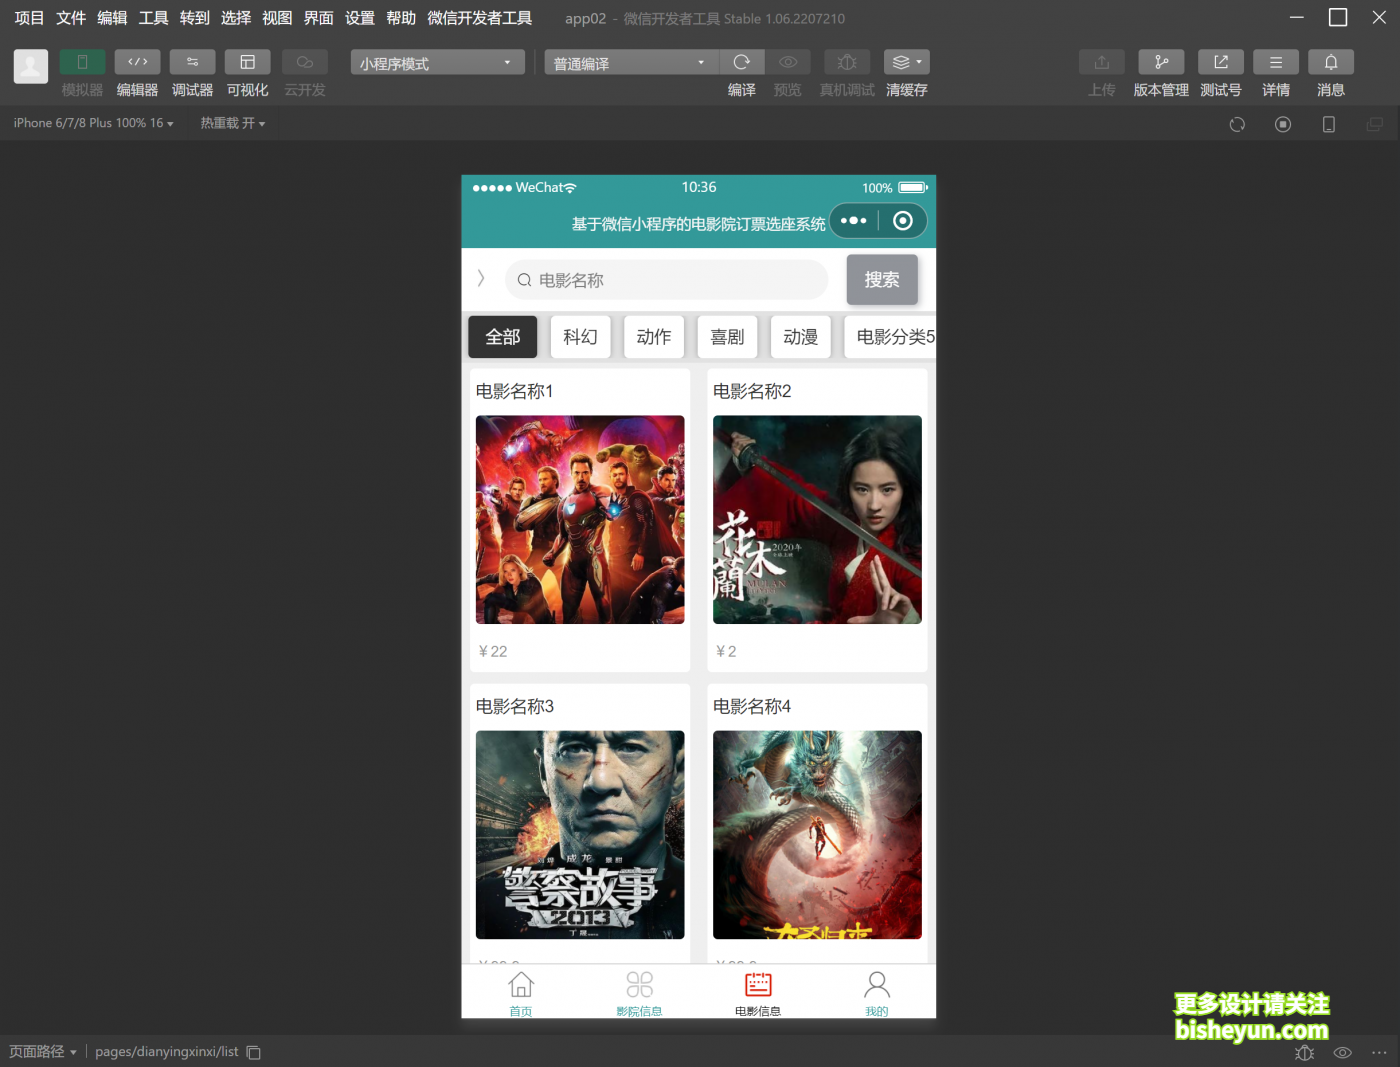
Task: Open the 电影名称1 Avengers poster
Action: [x=580, y=520]
